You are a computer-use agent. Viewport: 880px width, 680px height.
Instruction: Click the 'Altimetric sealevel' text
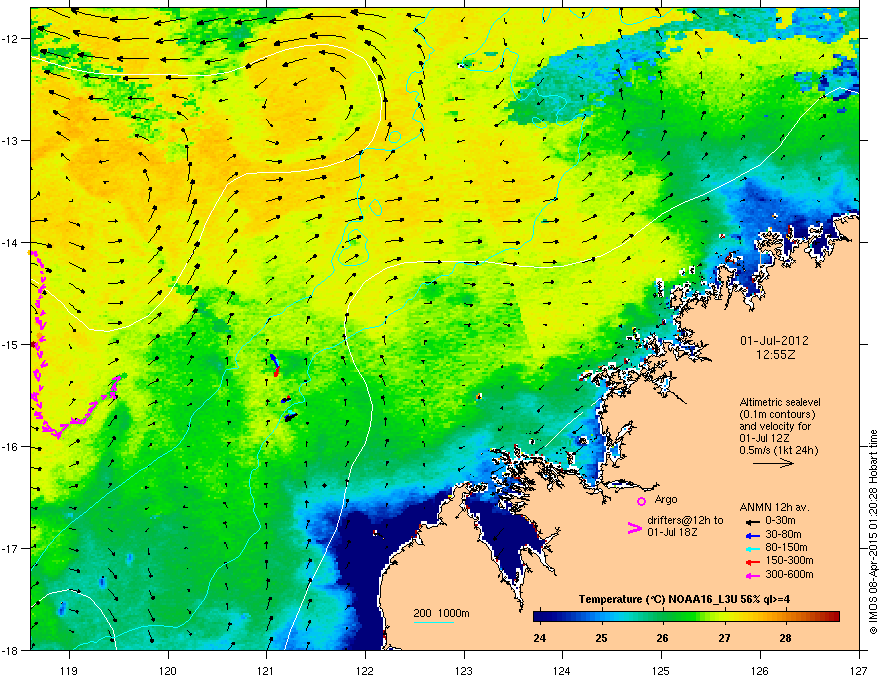click(x=780, y=402)
